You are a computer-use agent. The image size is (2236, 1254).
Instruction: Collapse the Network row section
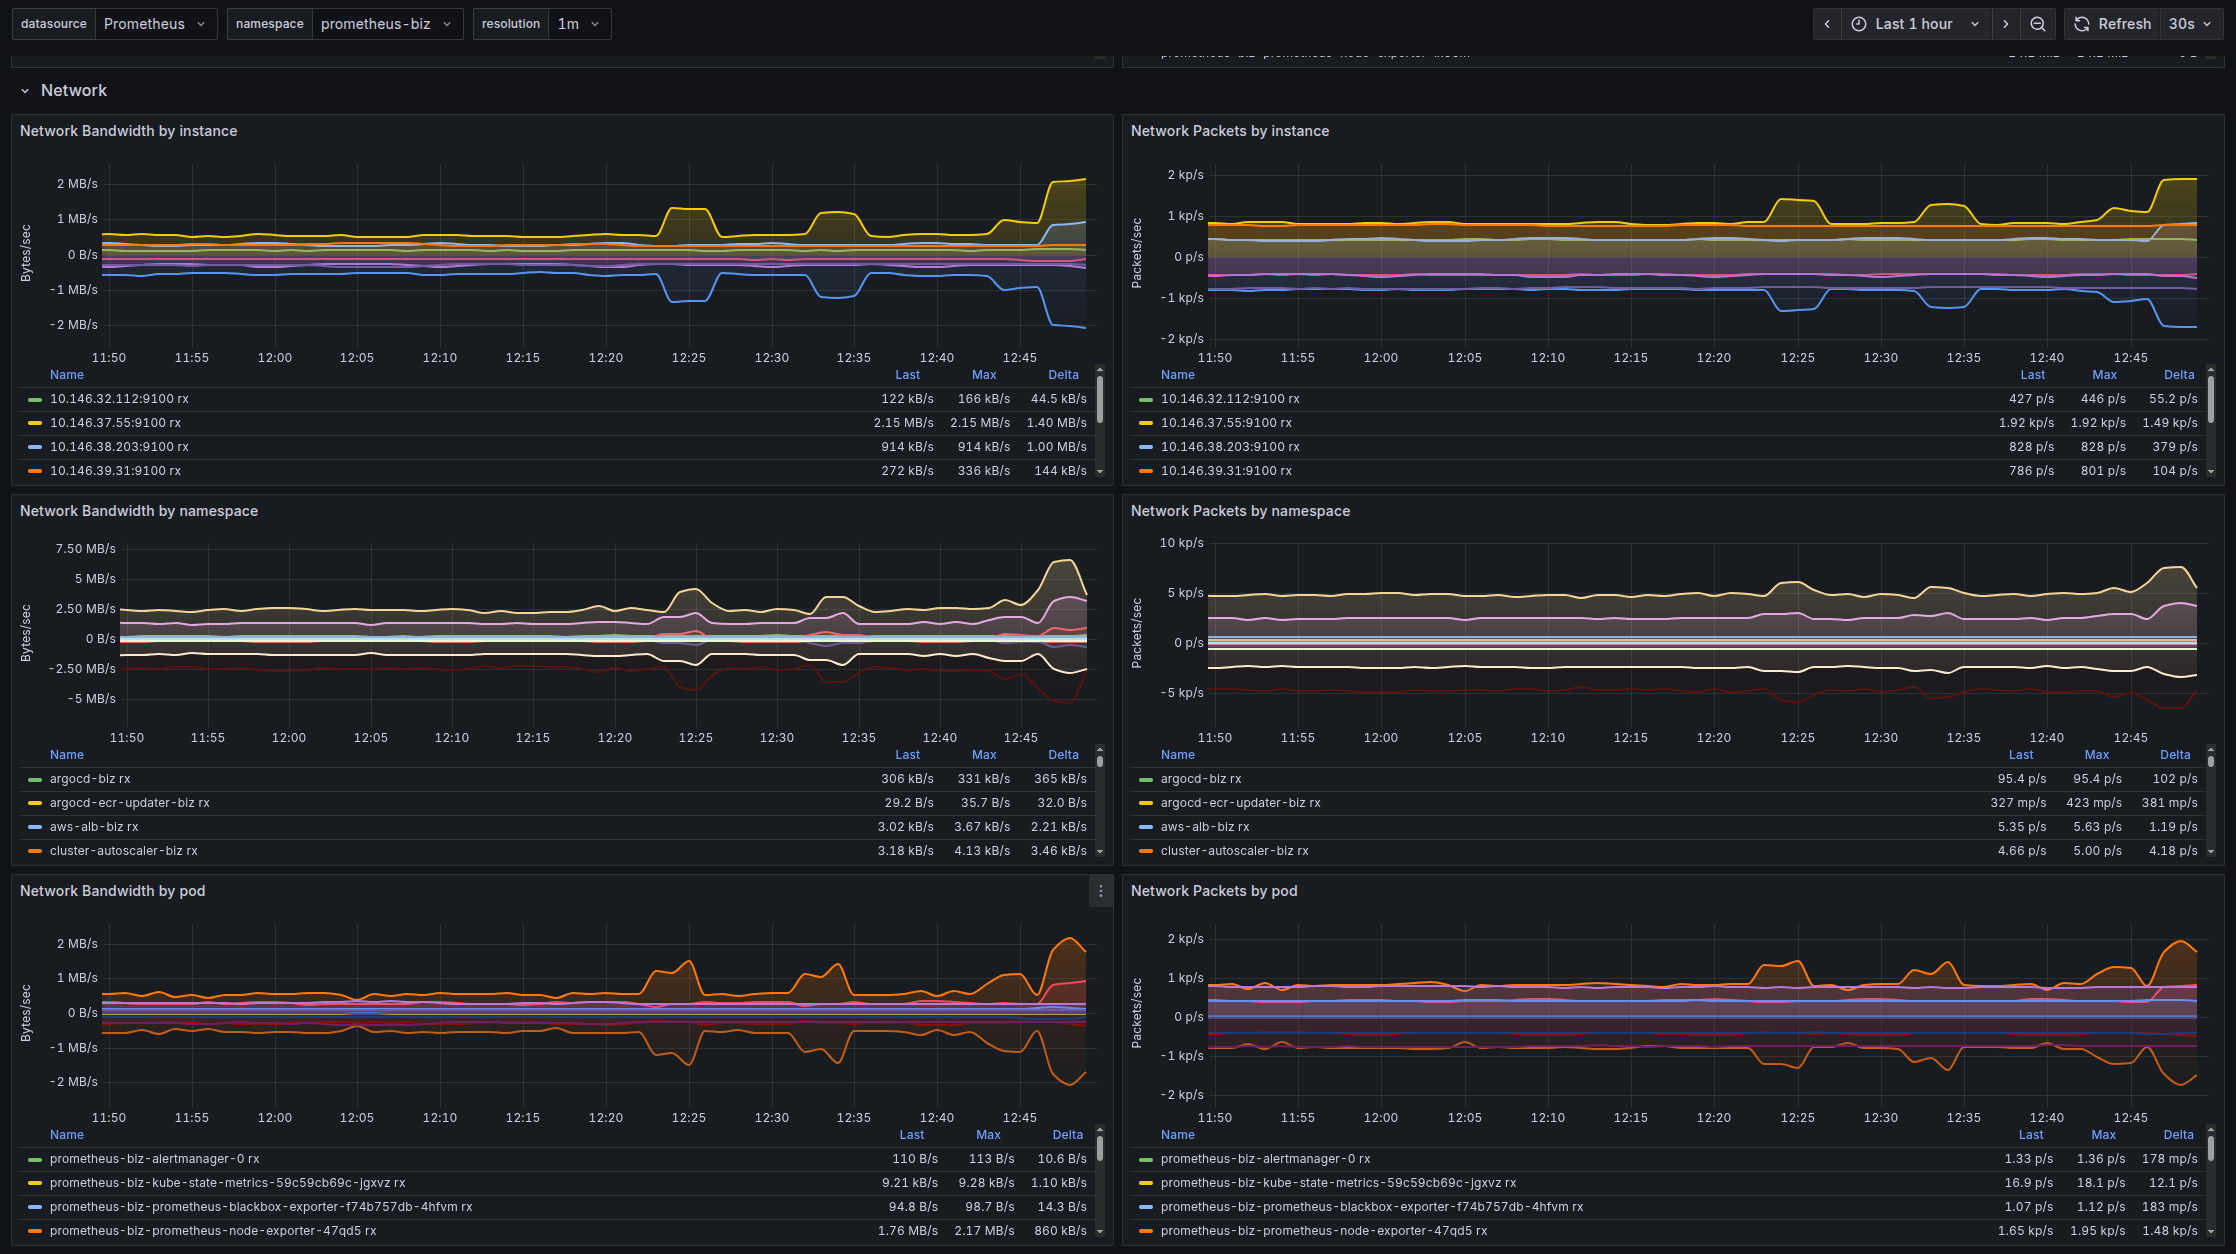tap(25, 91)
